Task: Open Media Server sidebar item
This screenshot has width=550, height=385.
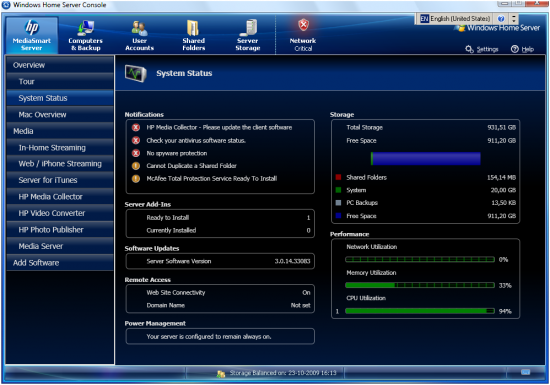Action: point(60,246)
